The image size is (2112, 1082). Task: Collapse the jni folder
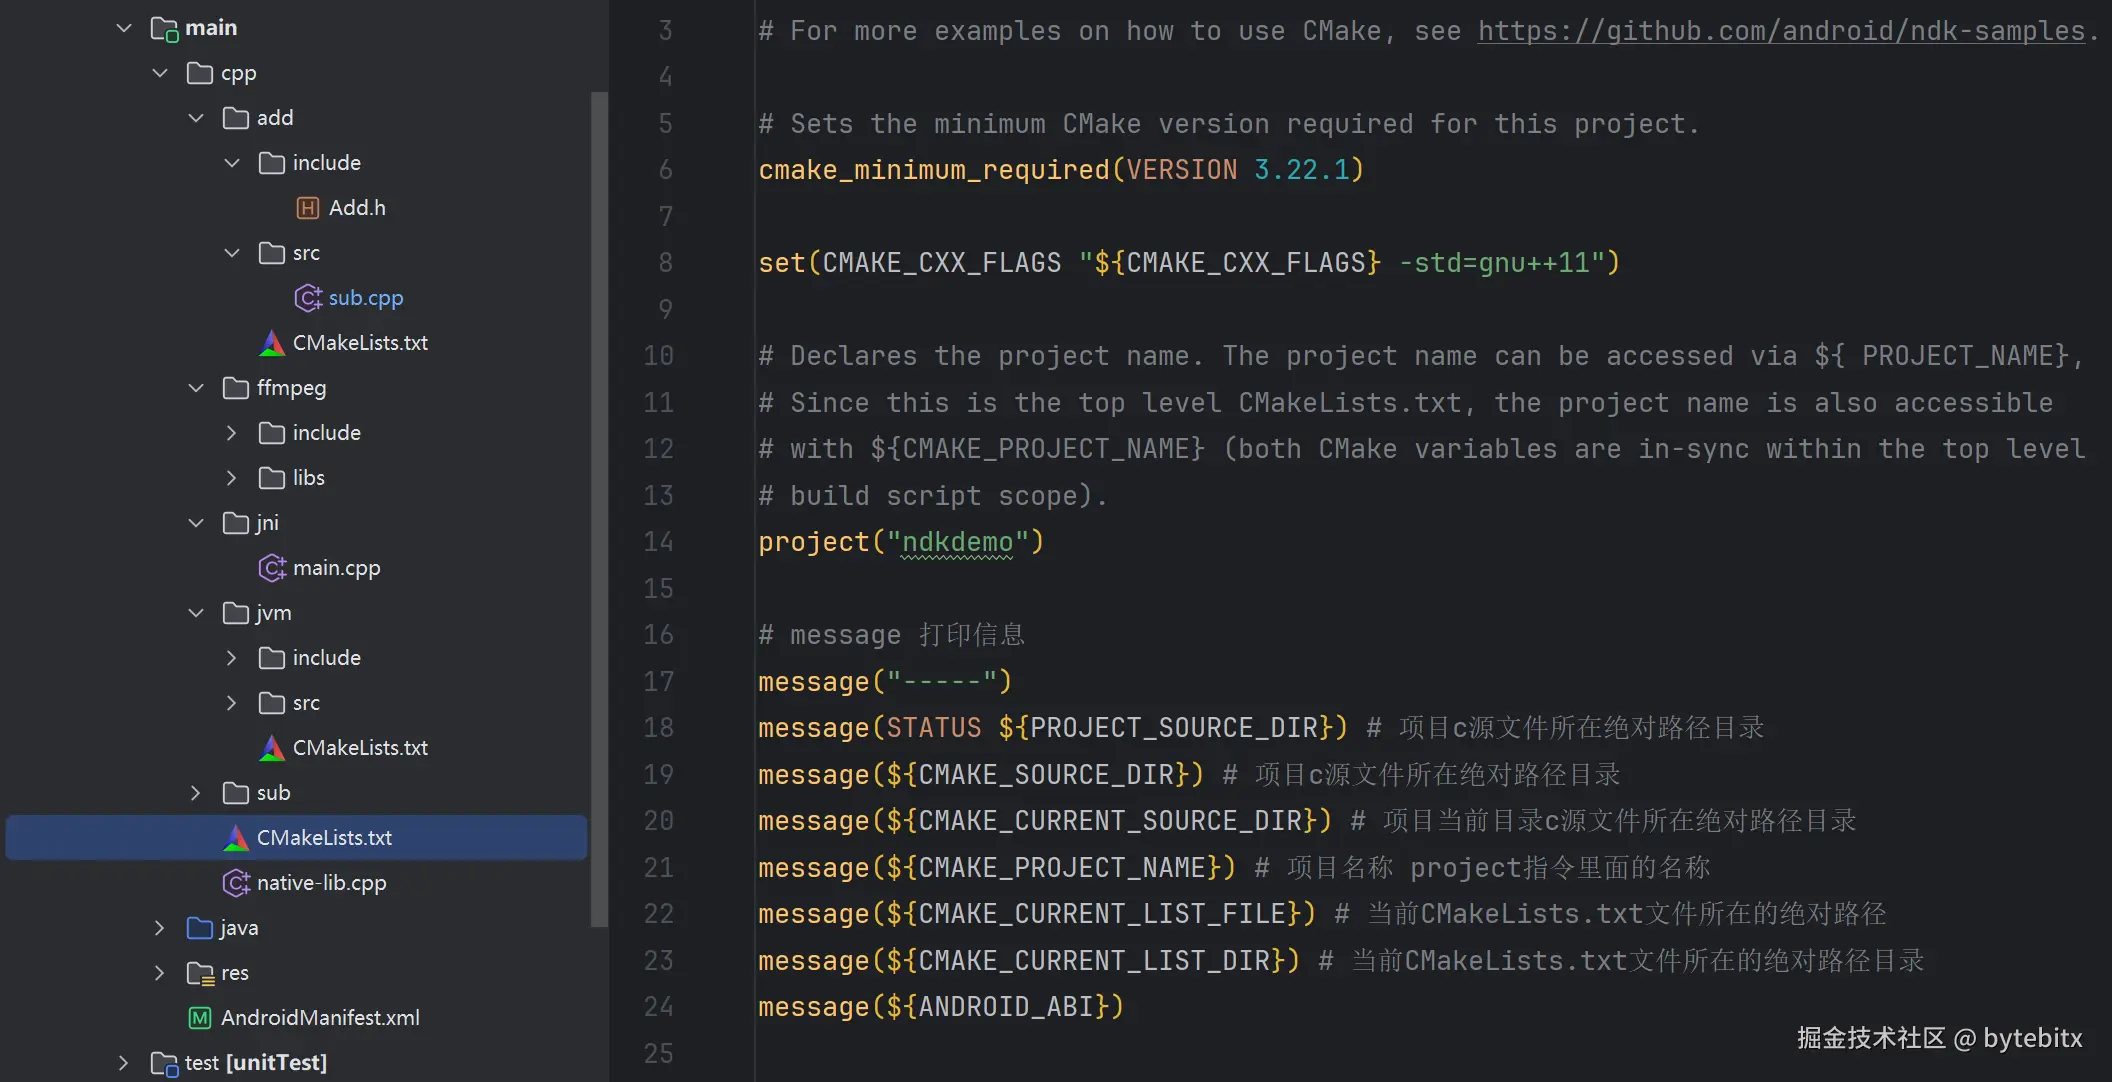196,523
